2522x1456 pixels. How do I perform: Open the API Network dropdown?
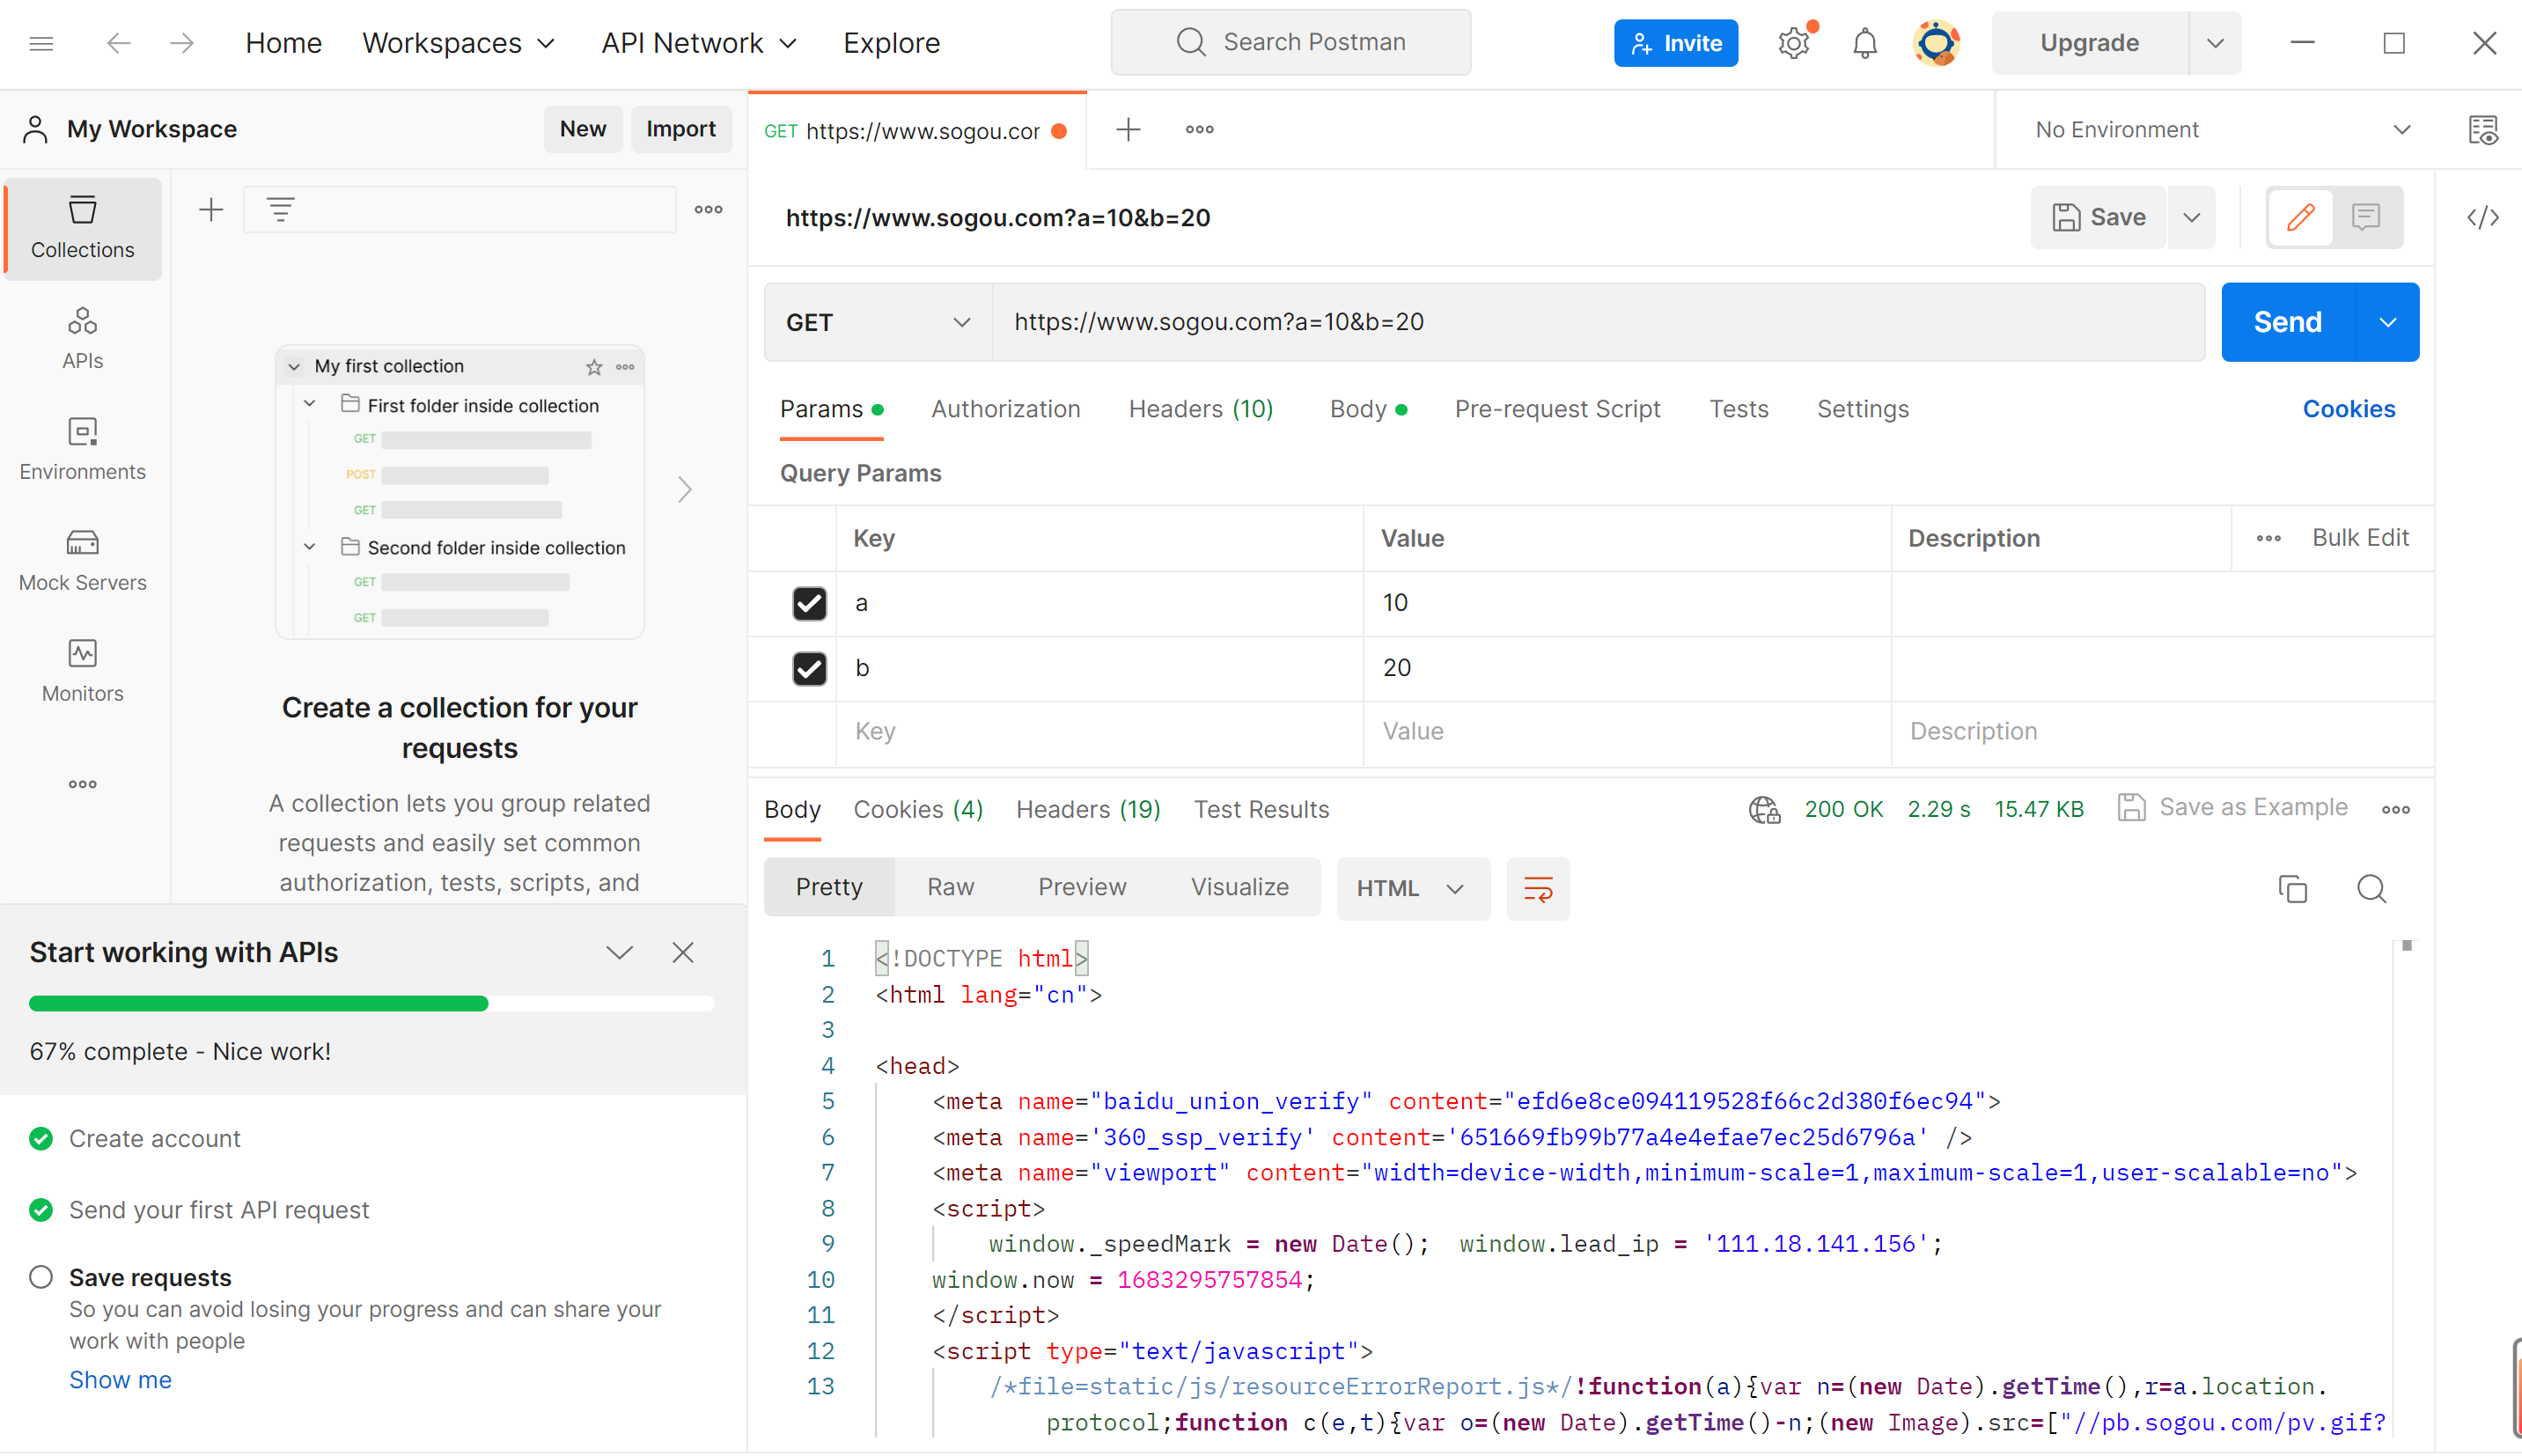(x=699, y=43)
